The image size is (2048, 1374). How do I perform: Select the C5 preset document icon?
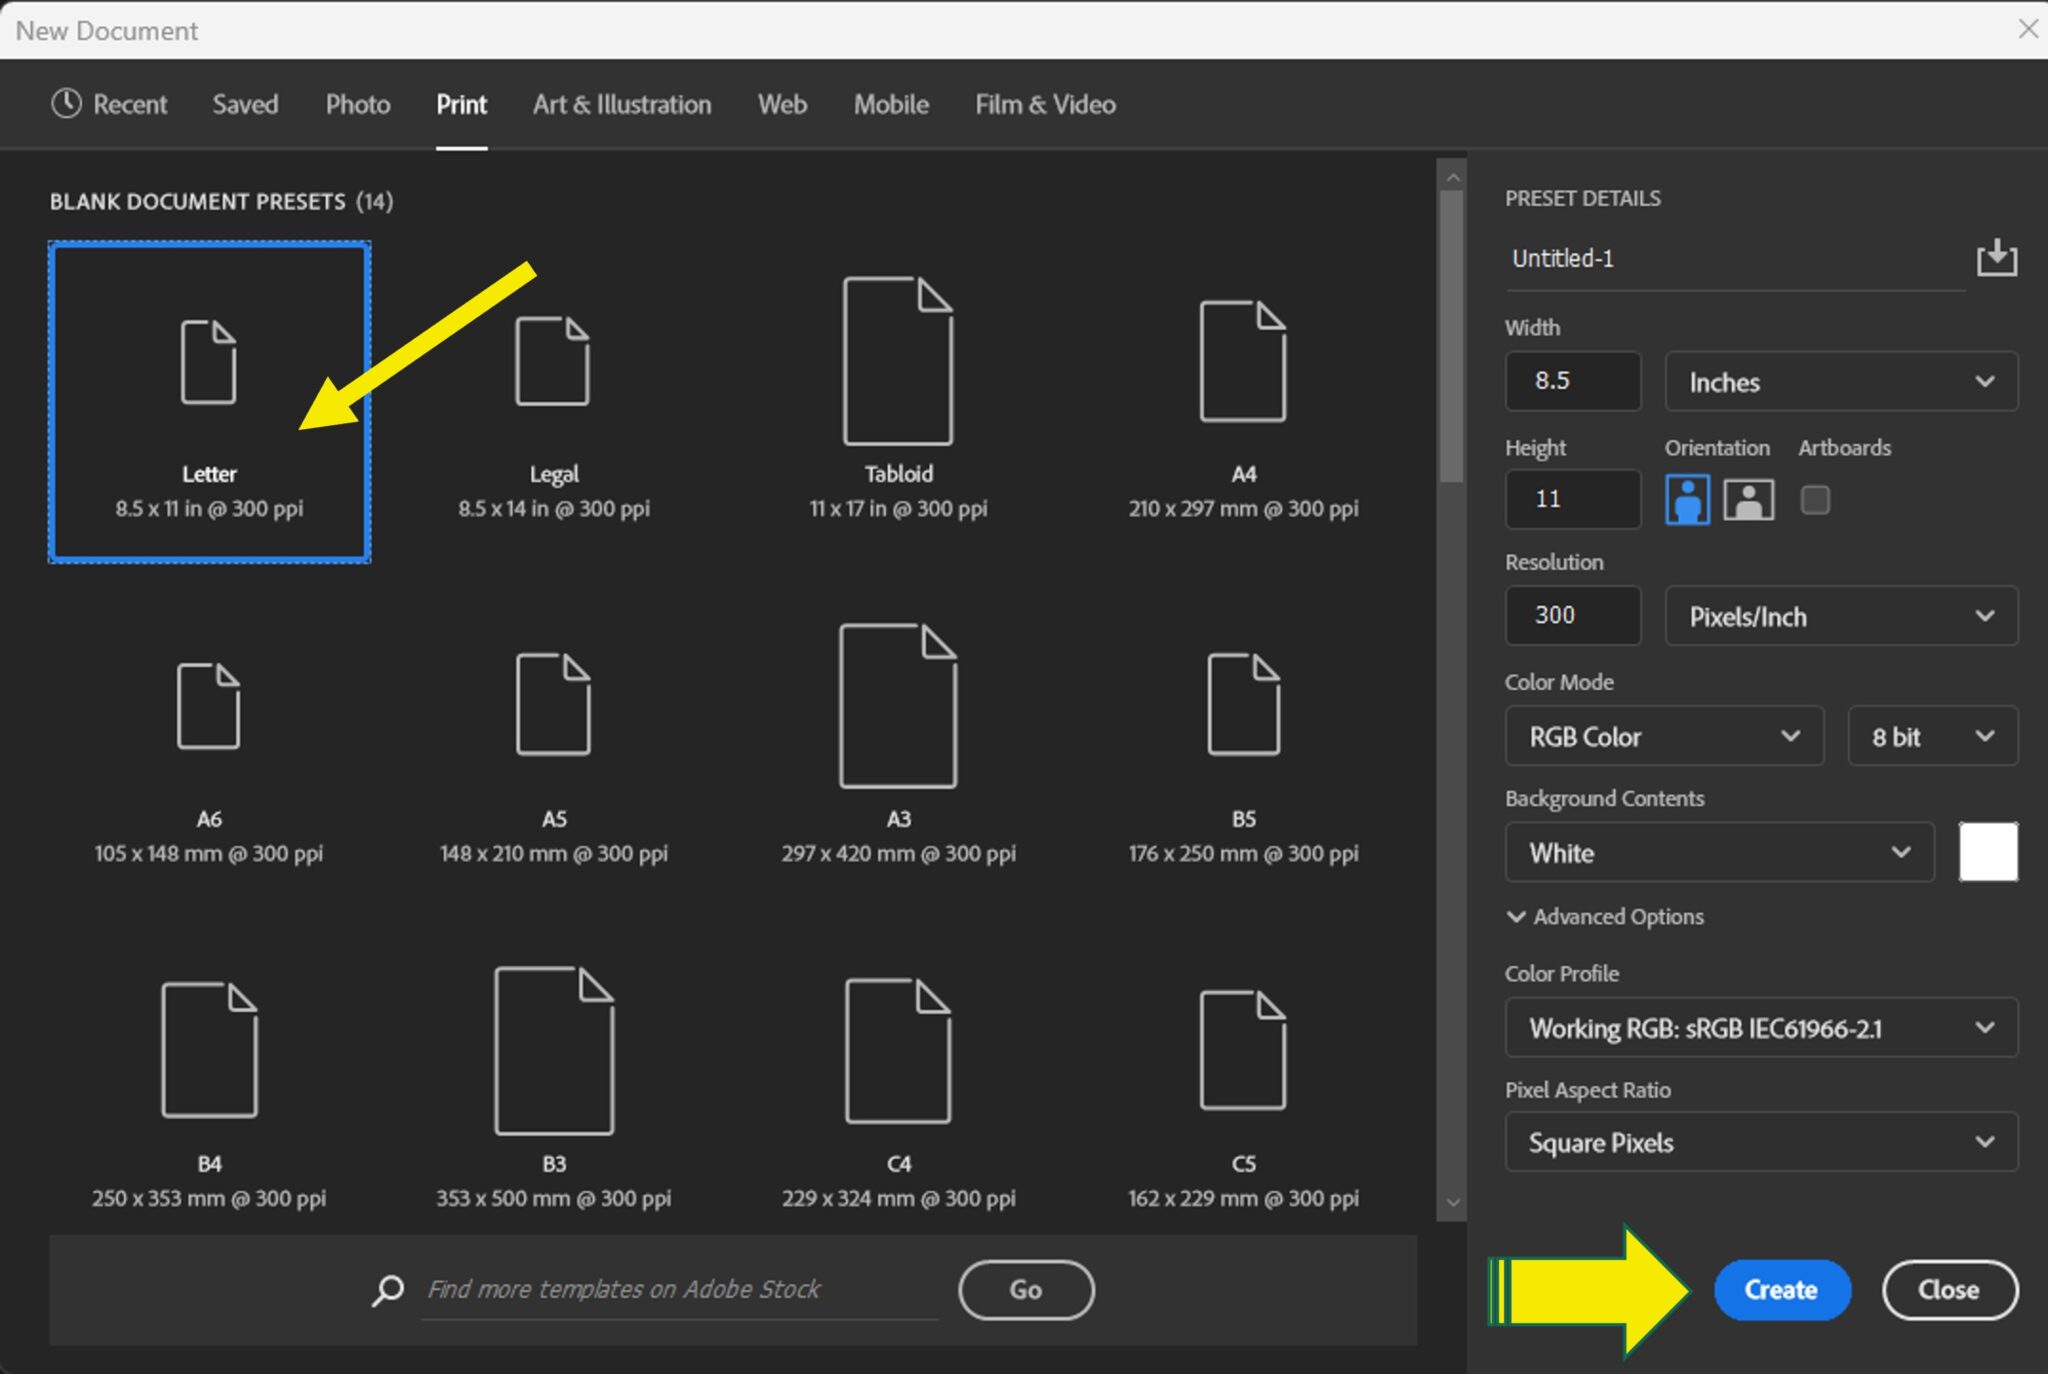click(1243, 1050)
